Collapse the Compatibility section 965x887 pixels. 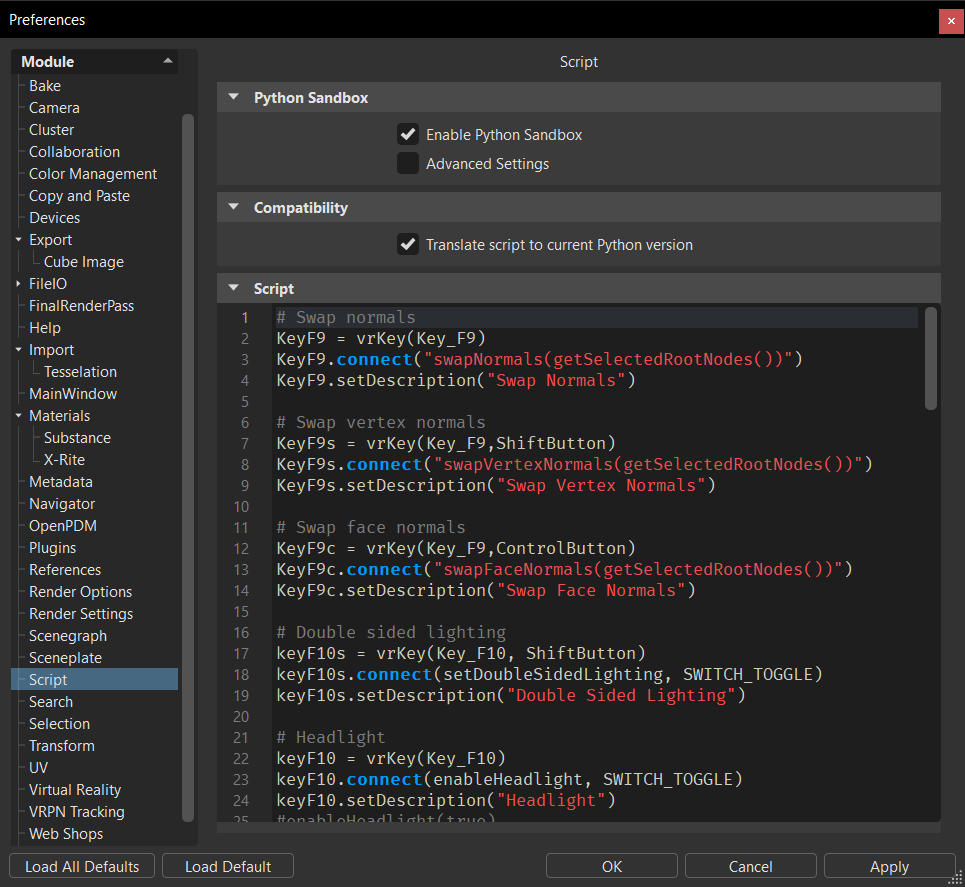(x=233, y=207)
